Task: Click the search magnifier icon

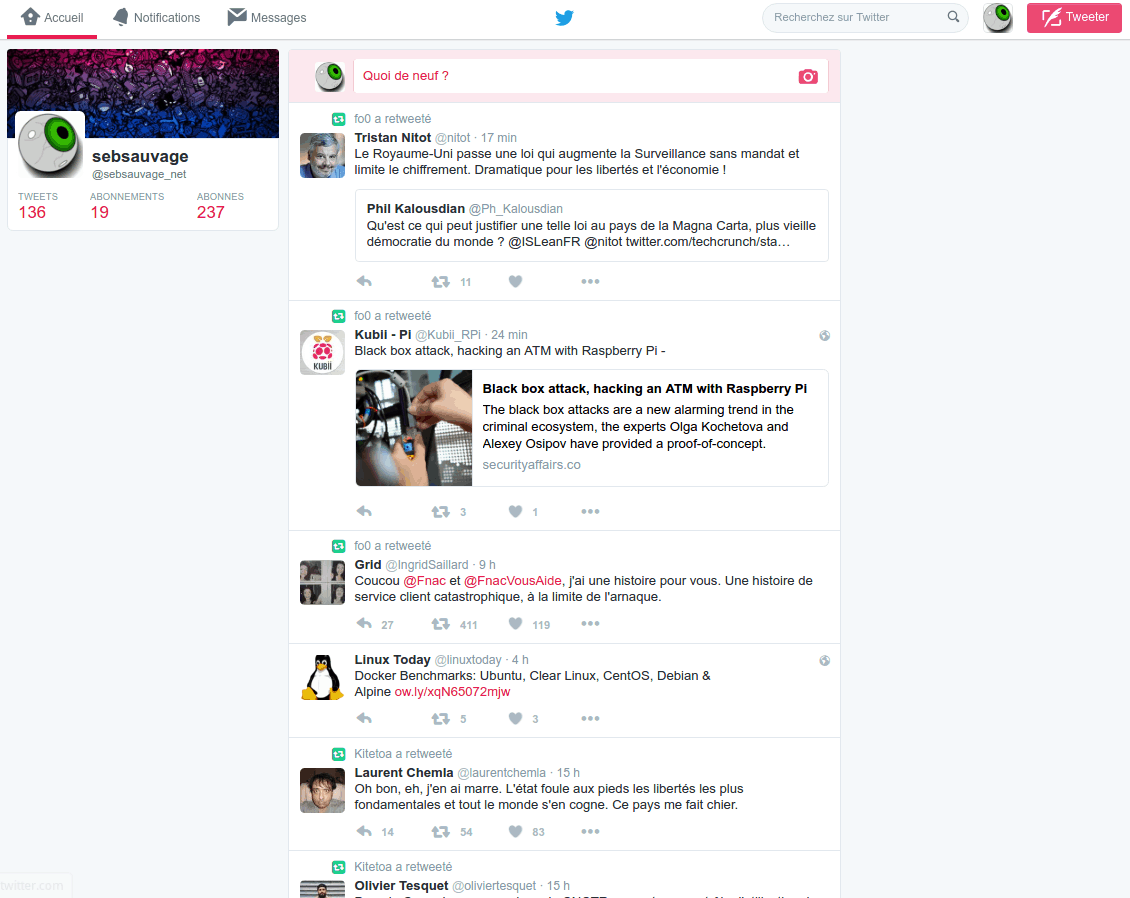Action: pyautogui.click(x=953, y=17)
